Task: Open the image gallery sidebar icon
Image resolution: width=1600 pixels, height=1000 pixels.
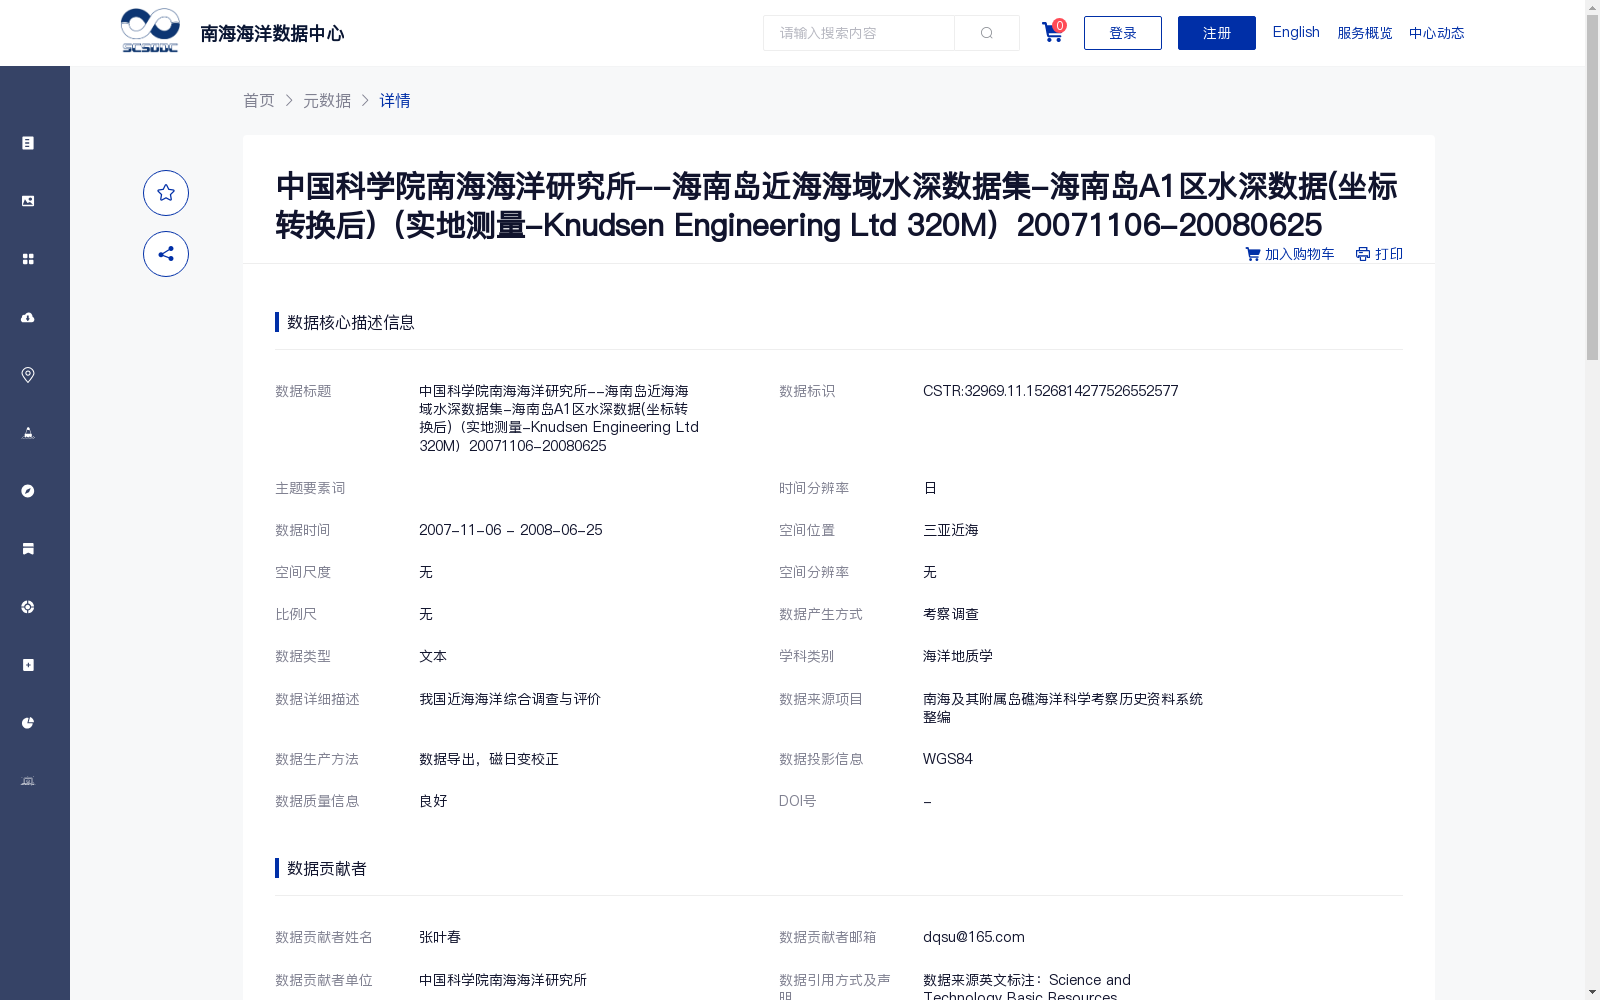Action: tap(28, 201)
